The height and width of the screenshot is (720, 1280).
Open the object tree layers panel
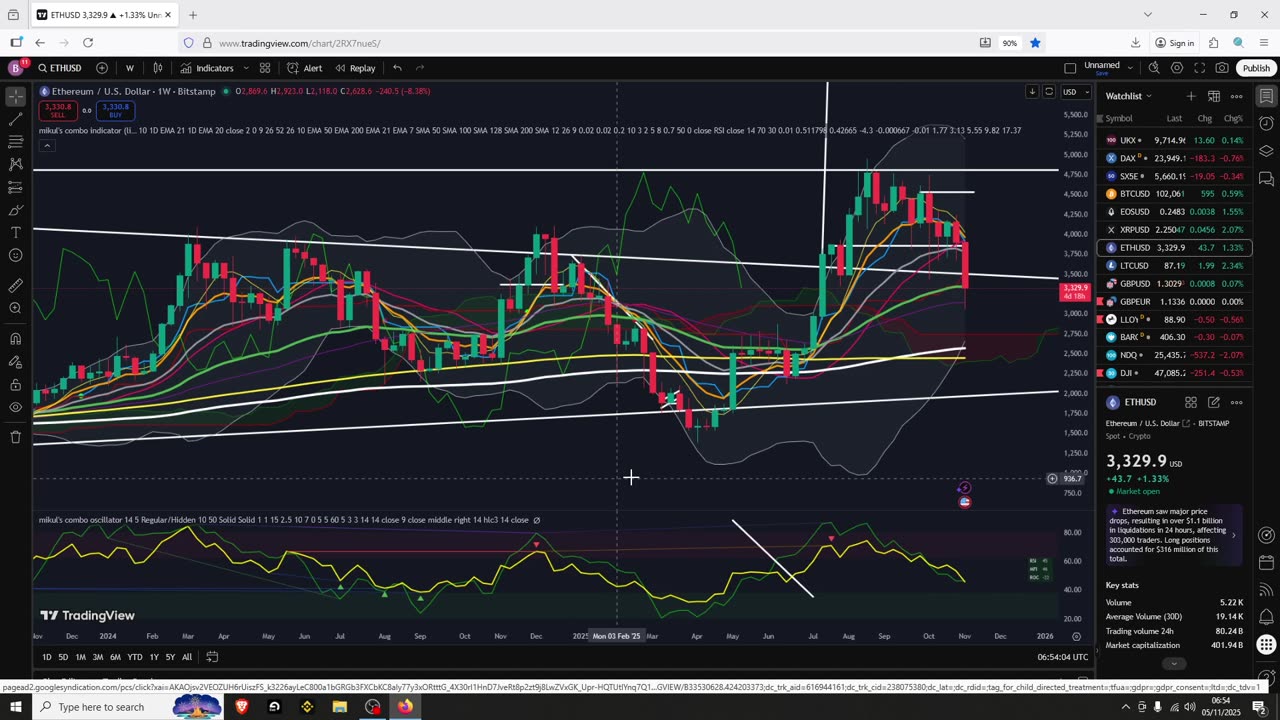point(1266,151)
